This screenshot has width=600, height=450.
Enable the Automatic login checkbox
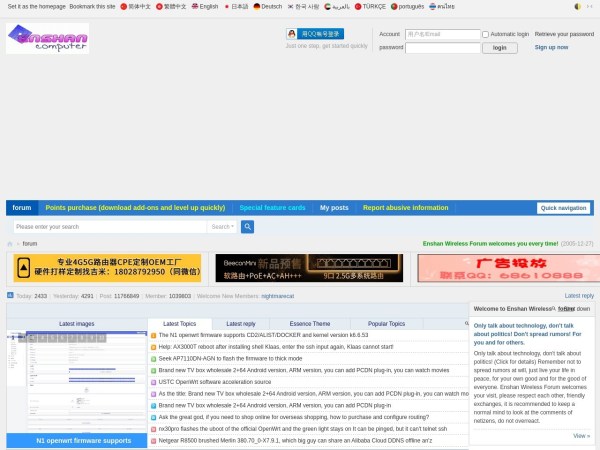pyautogui.click(x=486, y=34)
